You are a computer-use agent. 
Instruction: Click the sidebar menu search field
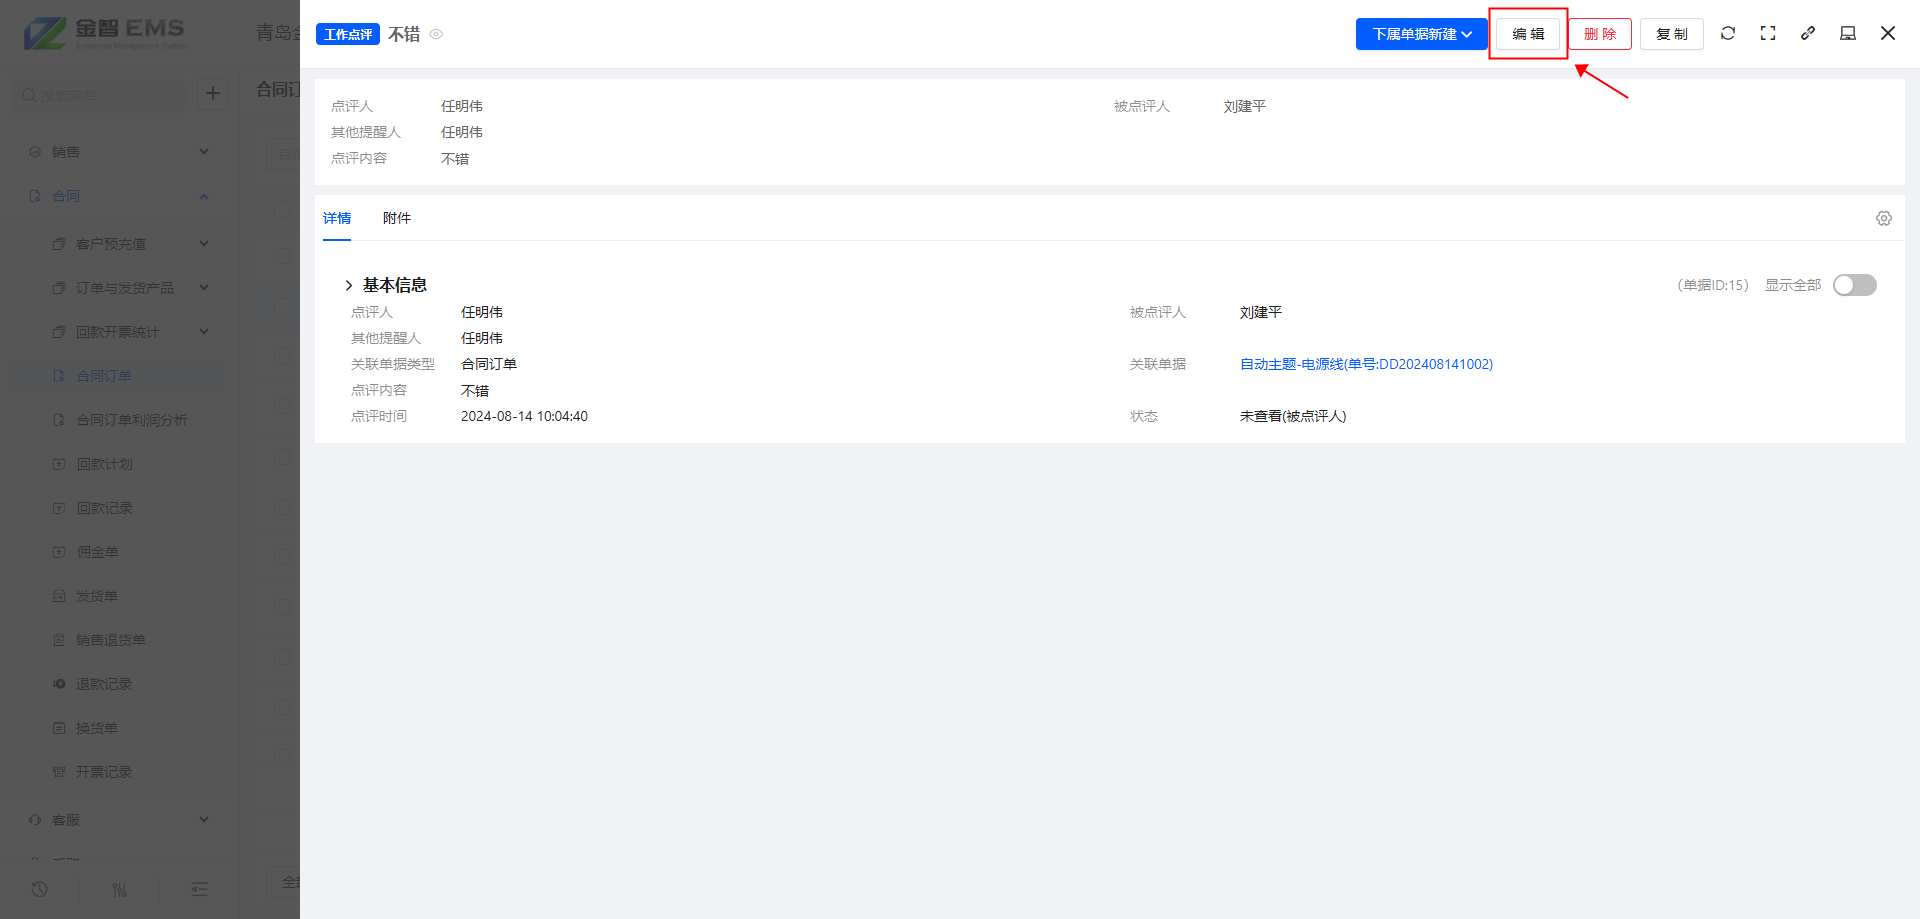(98, 95)
